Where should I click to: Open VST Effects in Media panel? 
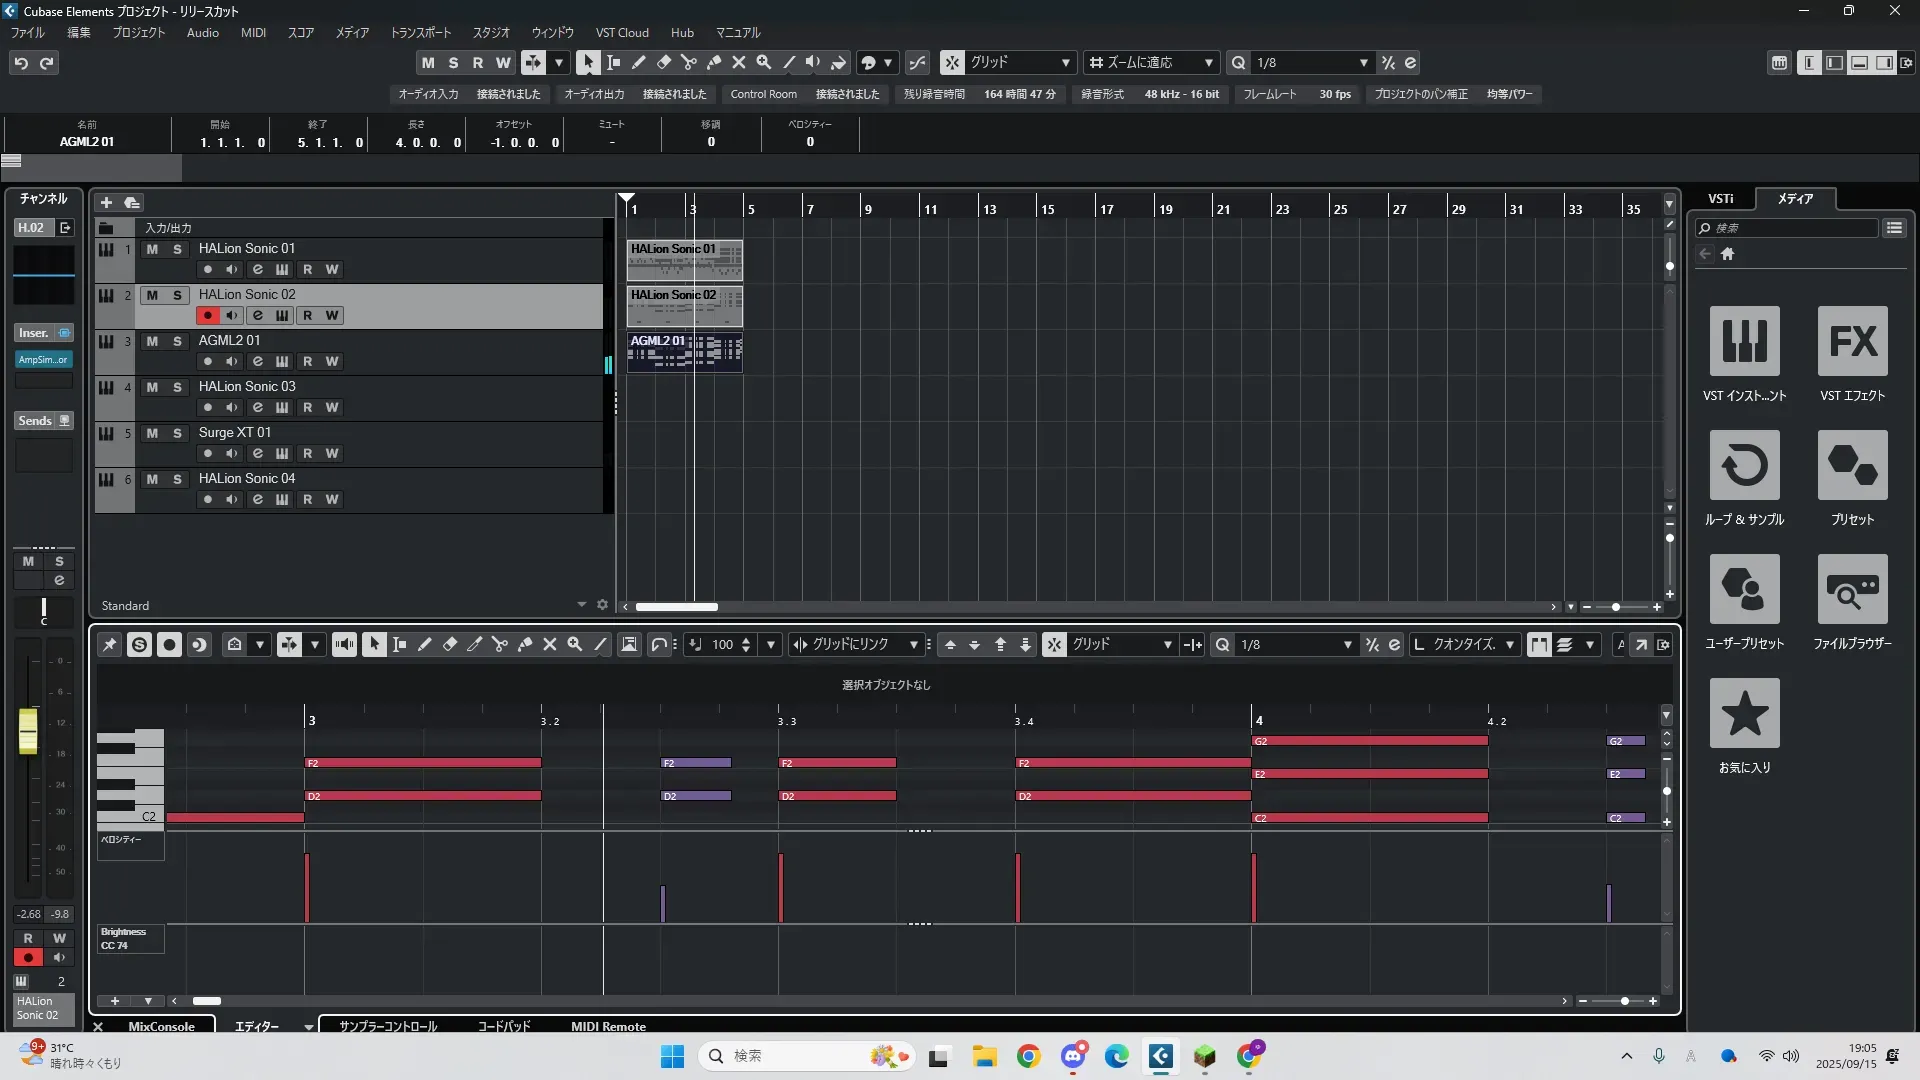click(1852, 341)
